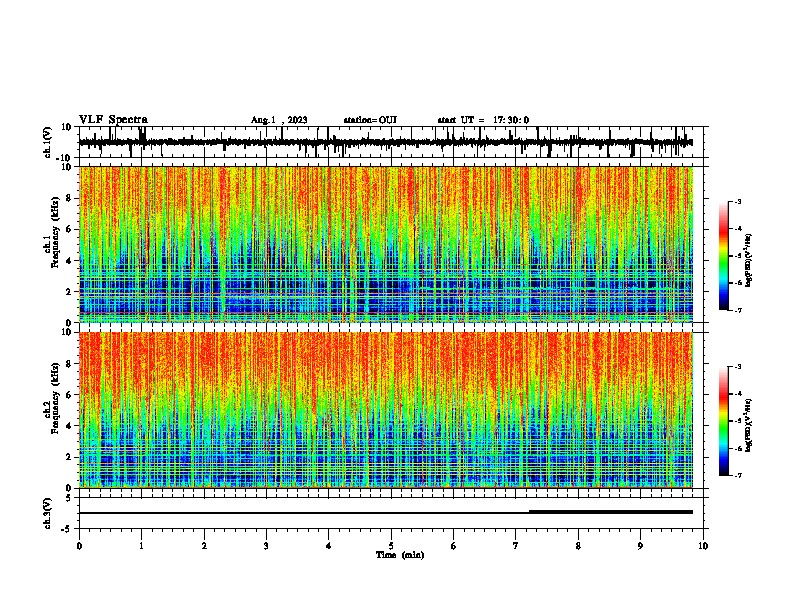Click time axis tick label '0'
Screen dimensions: 792x612
click(x=79, y=546)
